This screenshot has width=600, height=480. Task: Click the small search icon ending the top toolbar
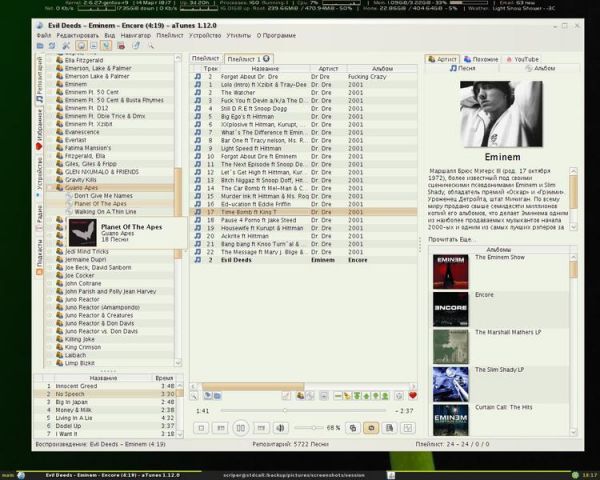151,46
